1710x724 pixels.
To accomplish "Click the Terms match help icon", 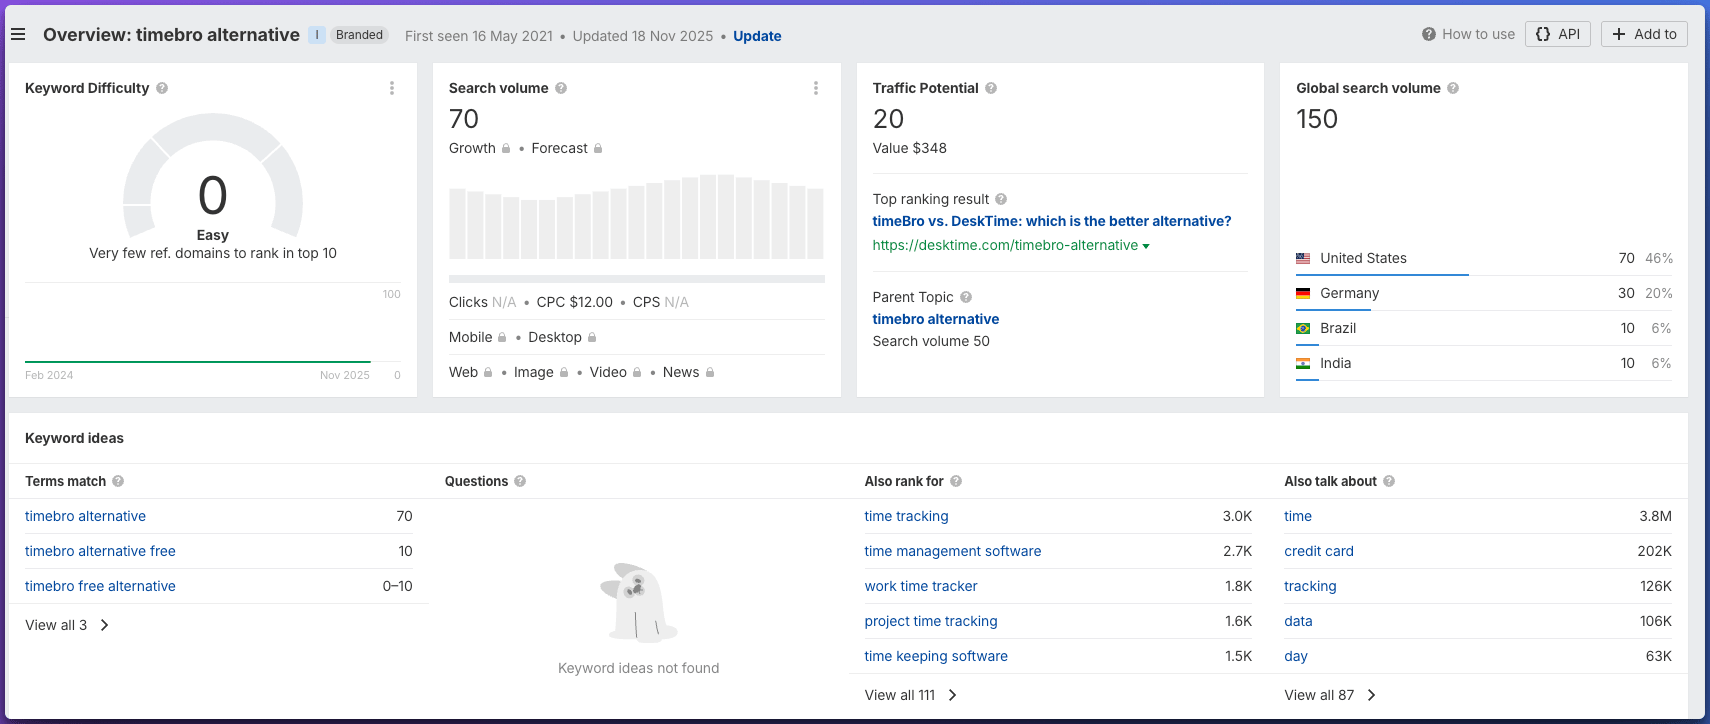I will 118,481.
